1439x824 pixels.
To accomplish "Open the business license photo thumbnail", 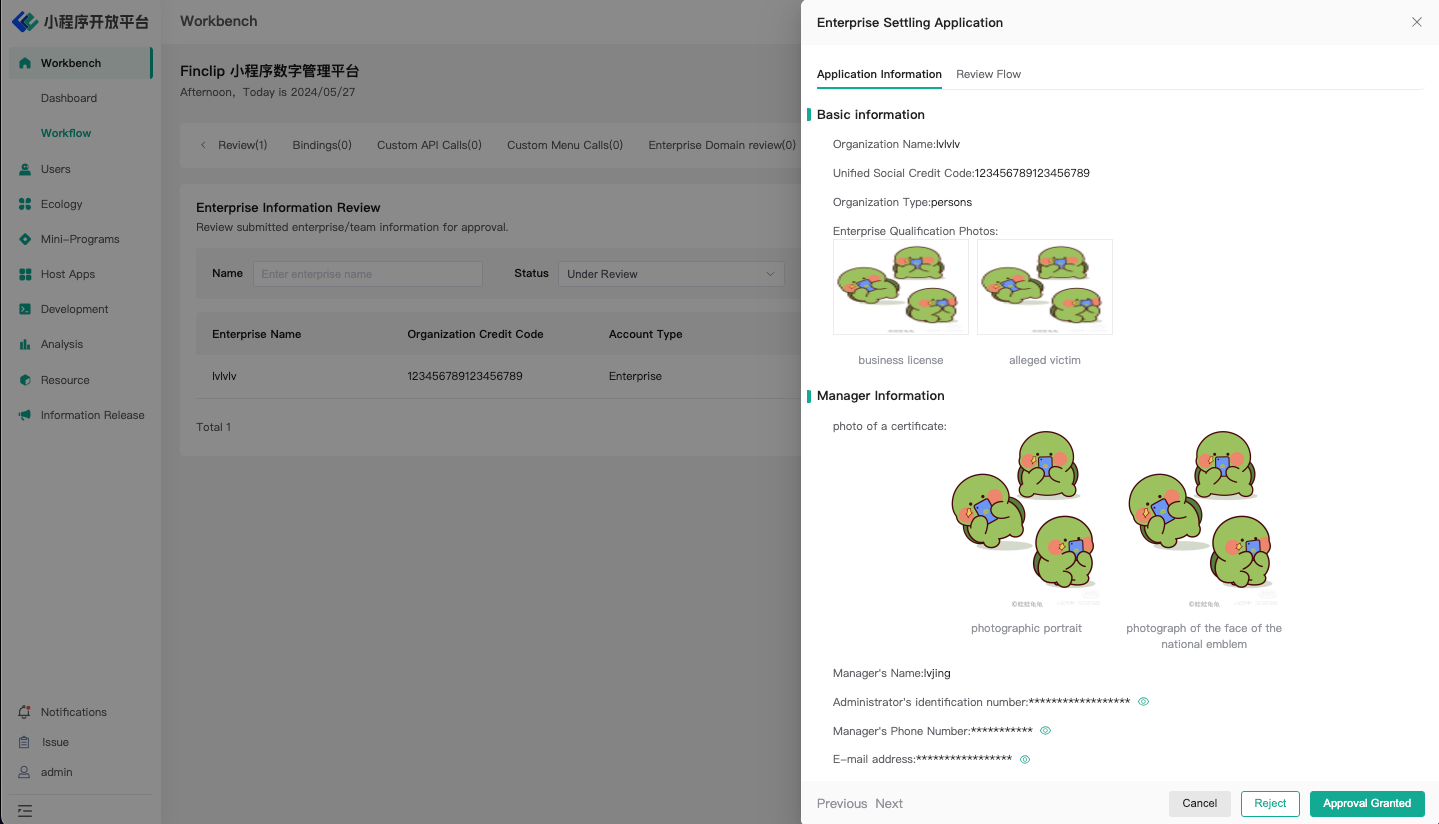I will (x=901, y=287).
